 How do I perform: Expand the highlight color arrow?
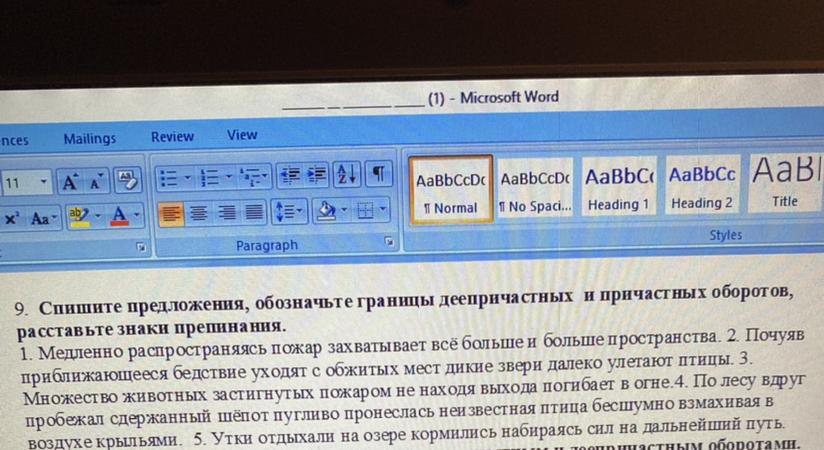(x=98, y=216)
